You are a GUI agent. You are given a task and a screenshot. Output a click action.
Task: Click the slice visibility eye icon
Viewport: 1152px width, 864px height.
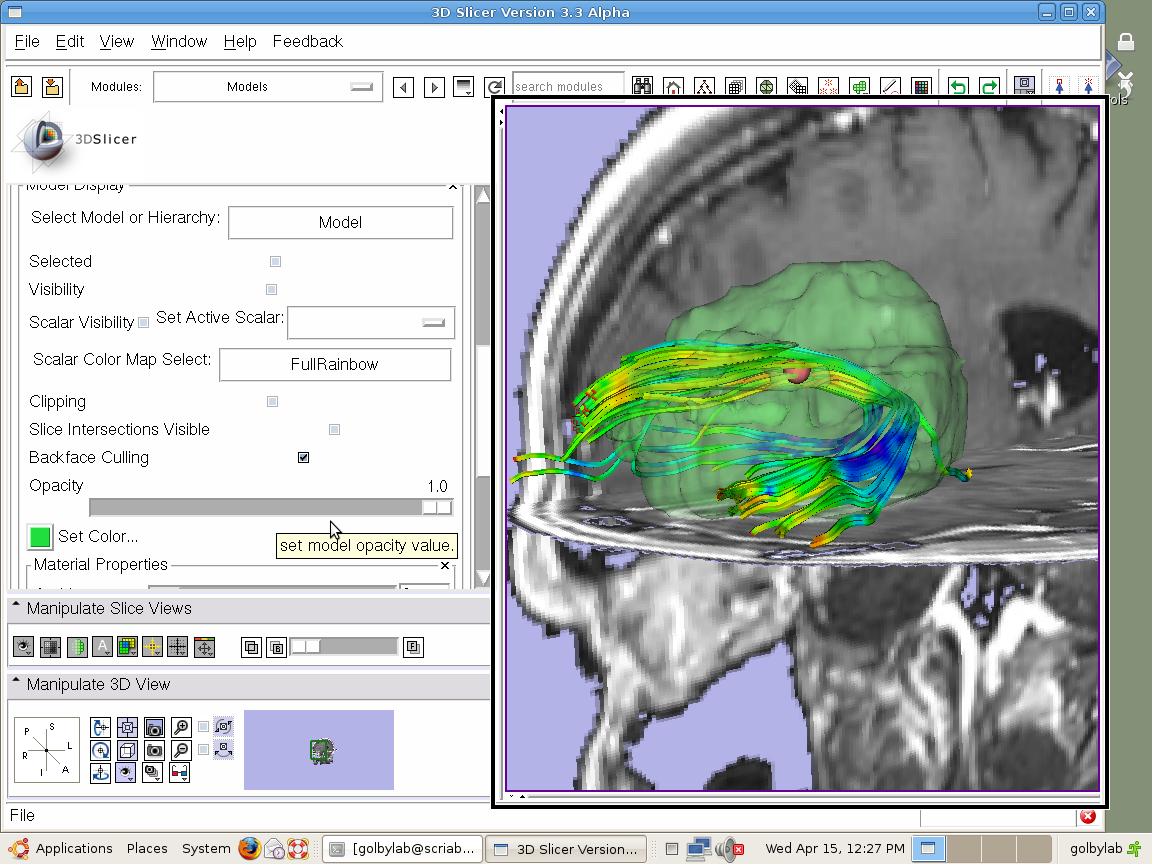pos(23,647)
